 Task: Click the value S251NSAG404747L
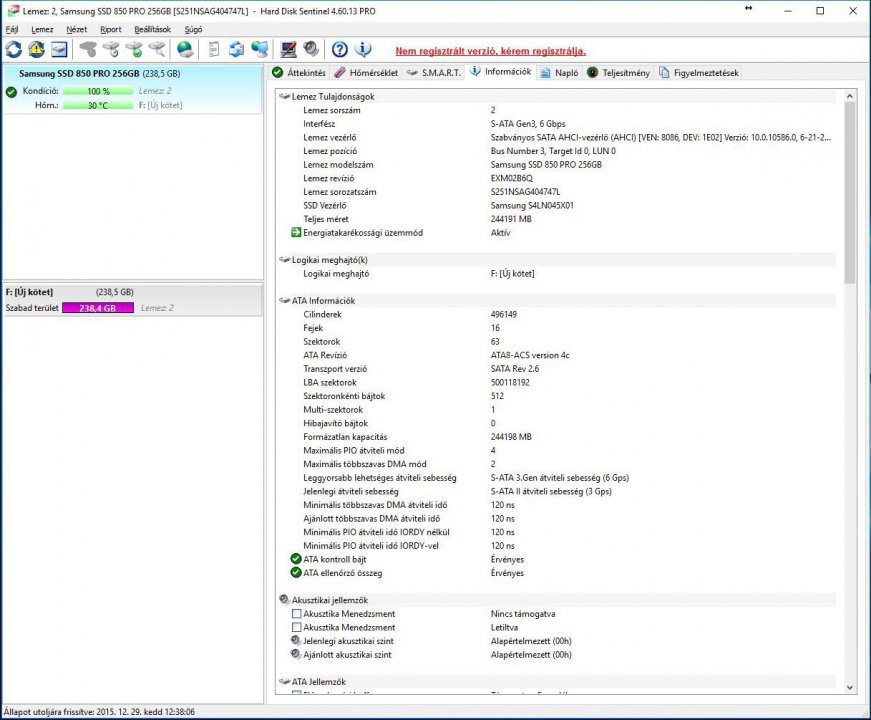(x=525, y=192)
